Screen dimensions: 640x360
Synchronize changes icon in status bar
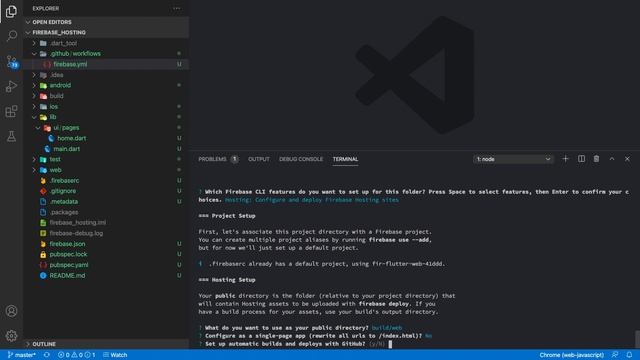(47, 355)
